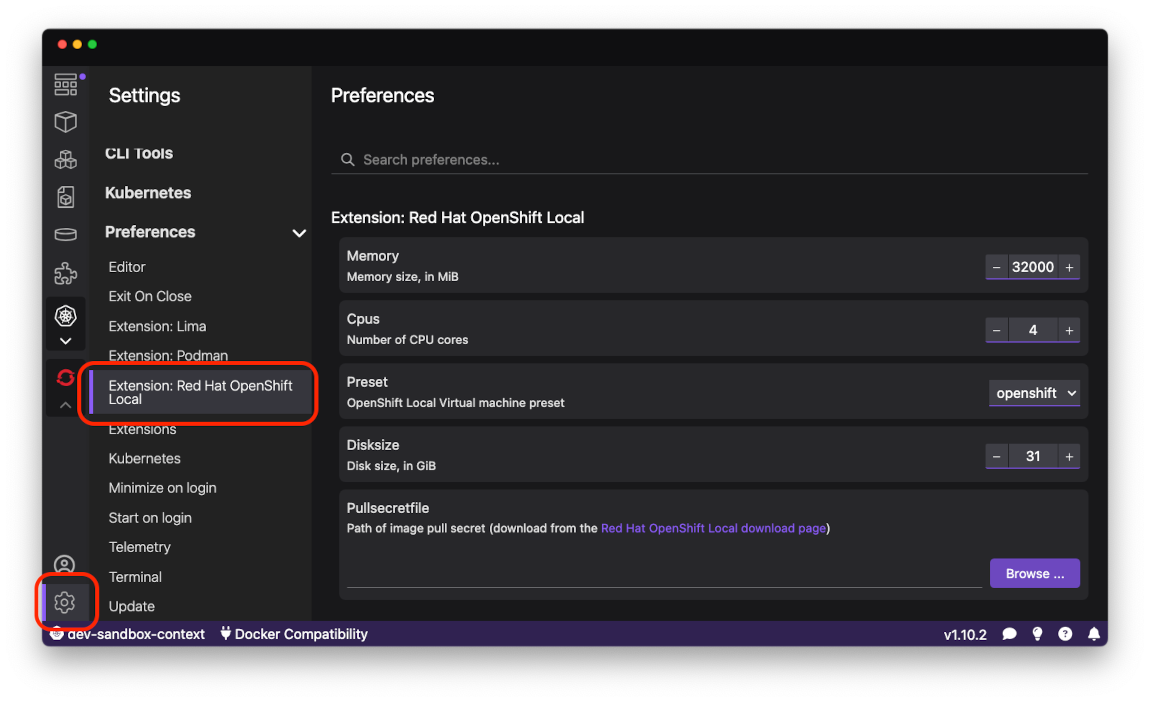Open Docker Compatibility in status bar

(293, 634)
